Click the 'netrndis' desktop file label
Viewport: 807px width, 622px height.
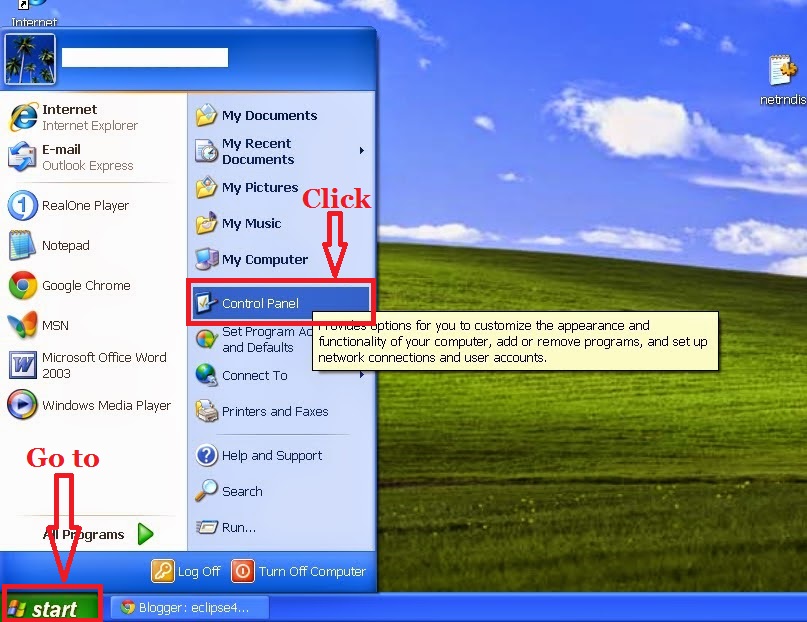click(783, 99)
